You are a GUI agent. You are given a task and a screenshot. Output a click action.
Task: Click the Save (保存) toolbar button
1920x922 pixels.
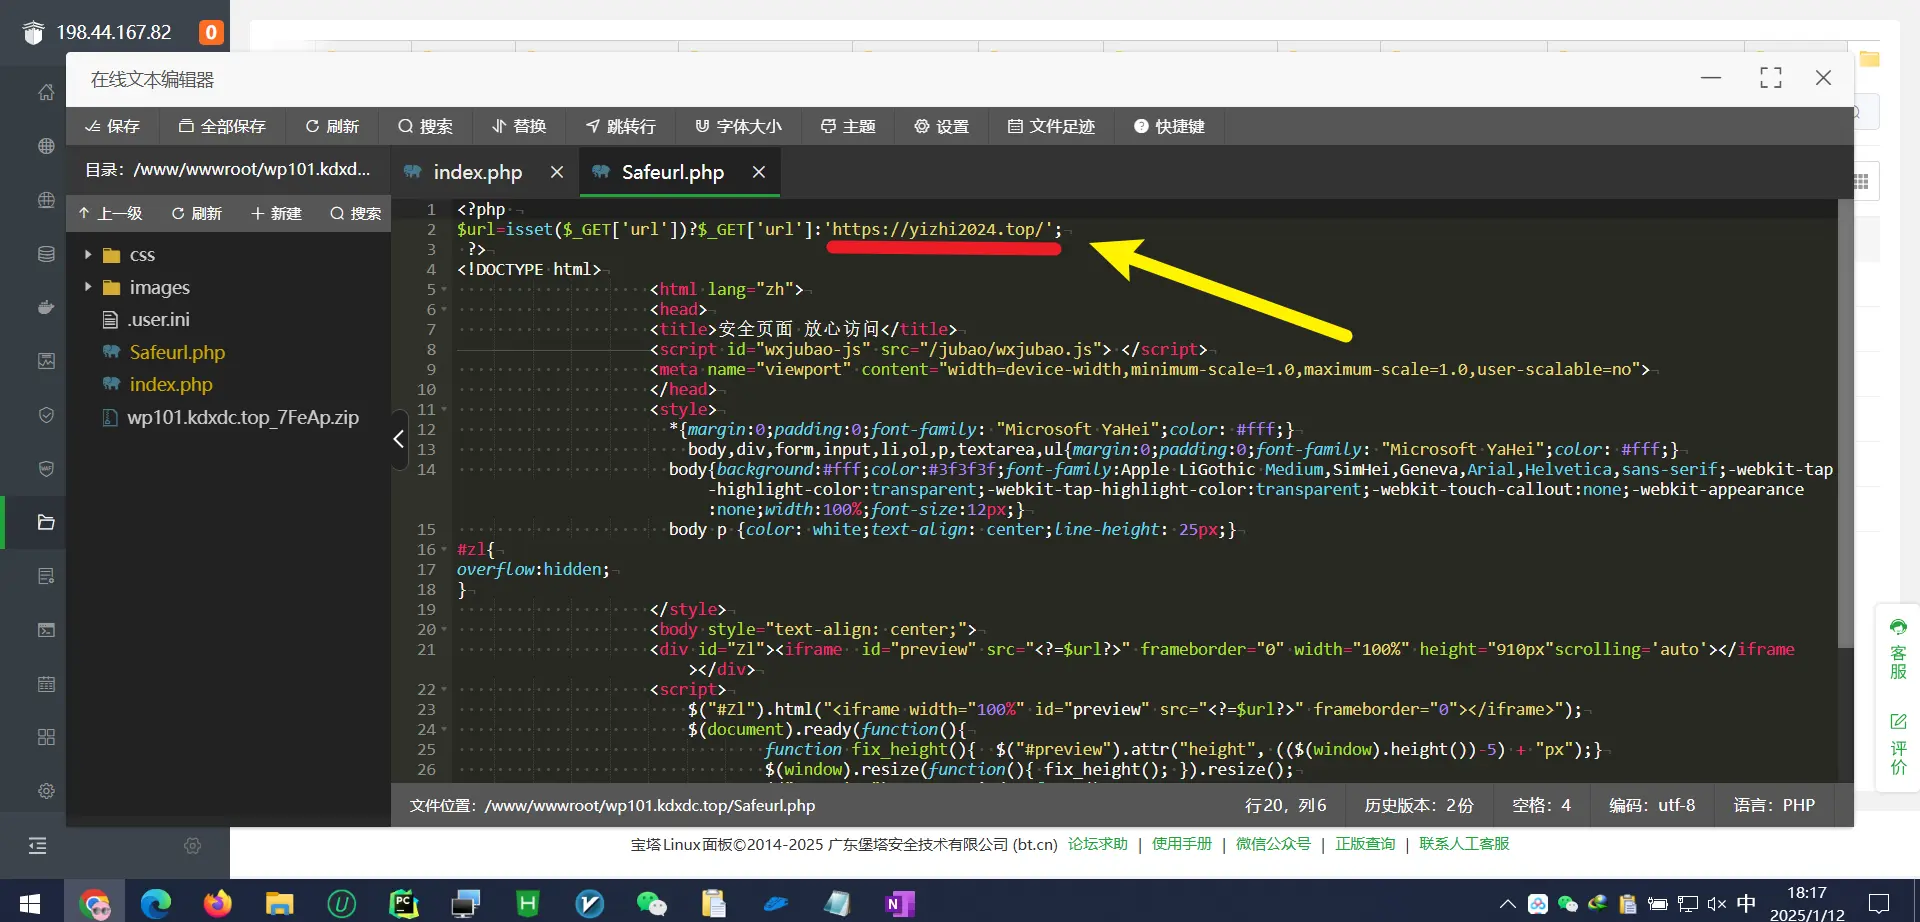point(112,126)
